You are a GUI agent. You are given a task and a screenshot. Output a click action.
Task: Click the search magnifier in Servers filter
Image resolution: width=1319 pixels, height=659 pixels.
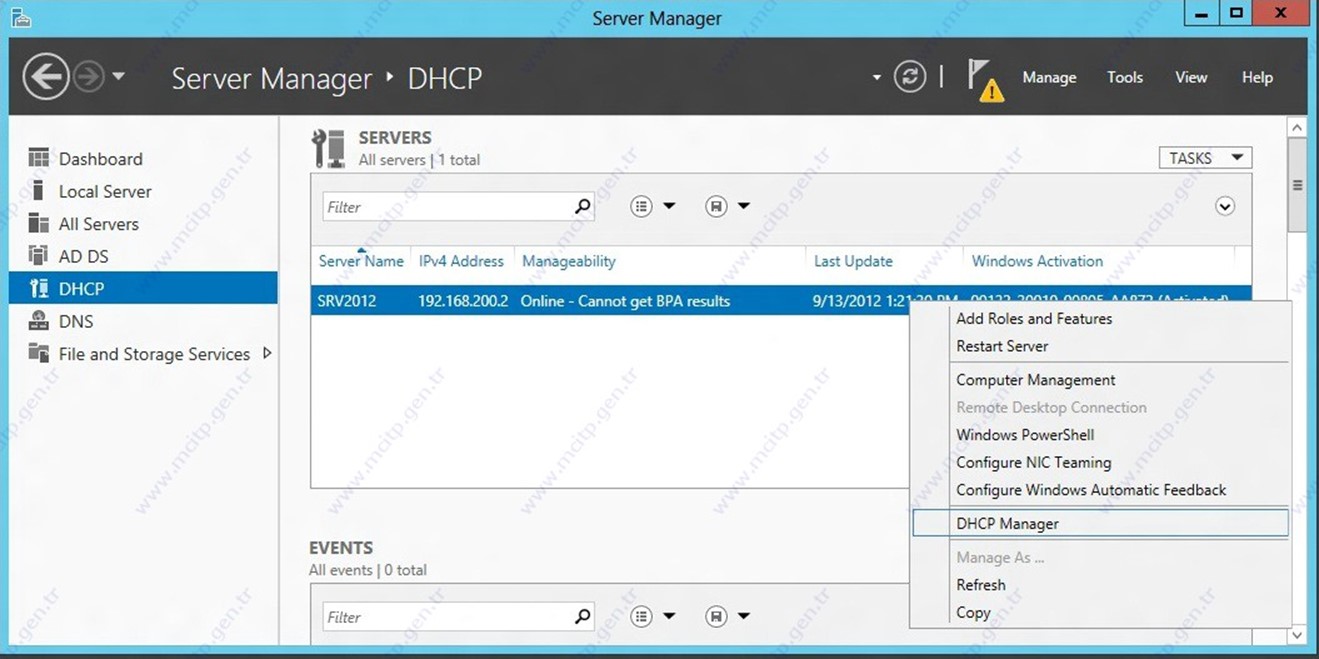583,207
